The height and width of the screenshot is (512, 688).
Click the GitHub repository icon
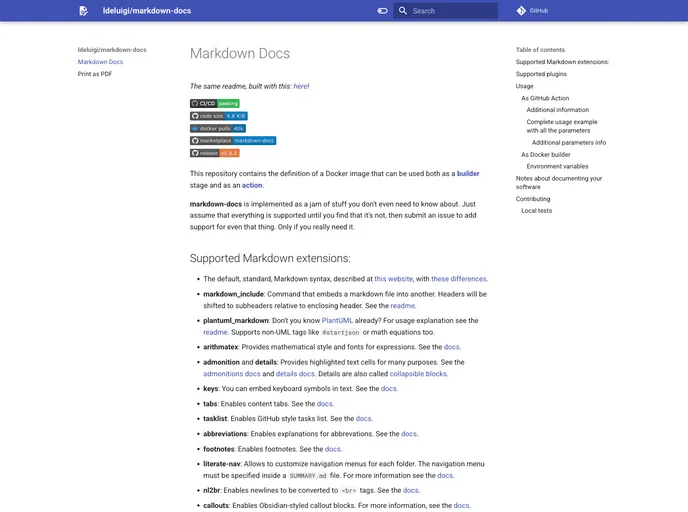click(521, 11)
